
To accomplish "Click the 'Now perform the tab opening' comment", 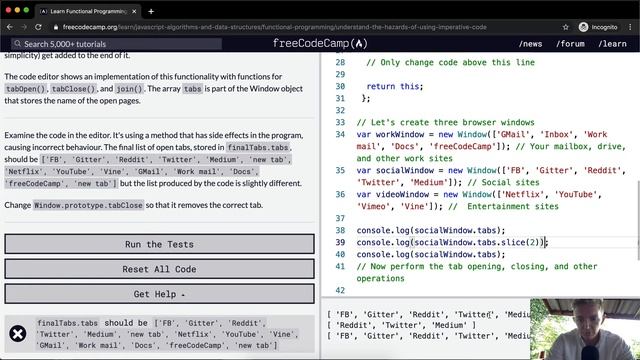I will (477, 272).
